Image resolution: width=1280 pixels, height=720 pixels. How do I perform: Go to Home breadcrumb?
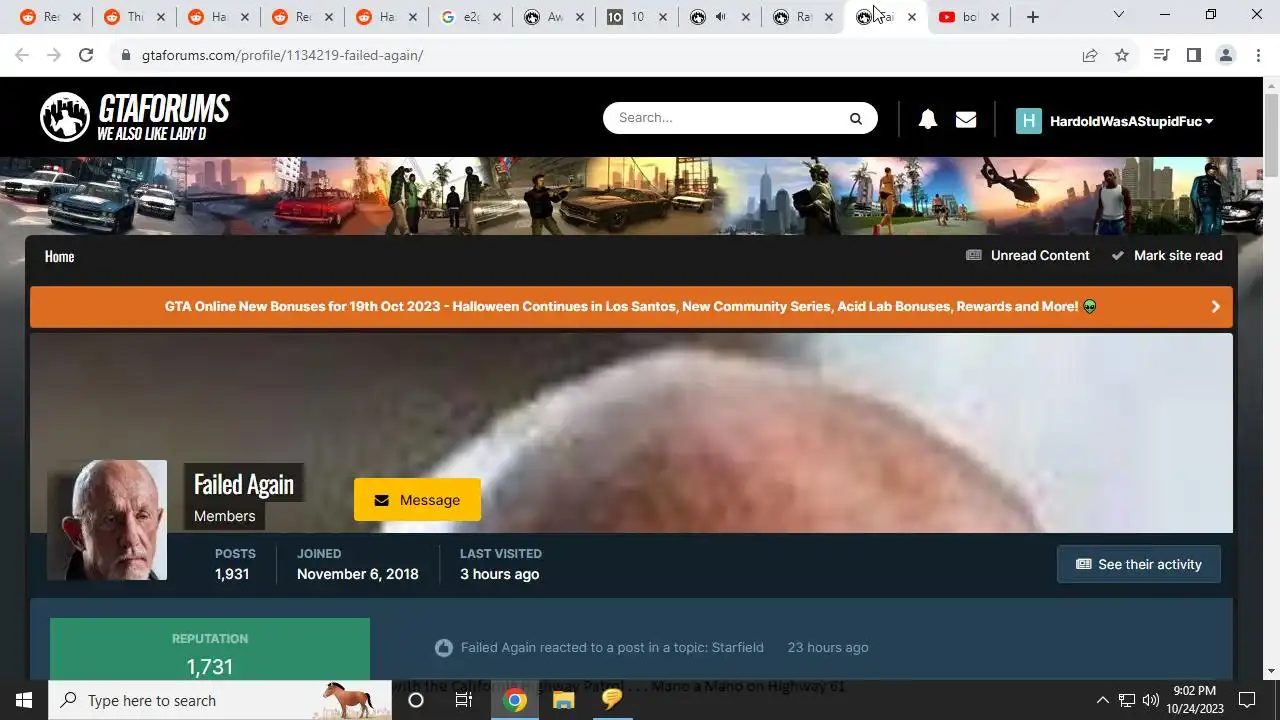tap(59, 257)
